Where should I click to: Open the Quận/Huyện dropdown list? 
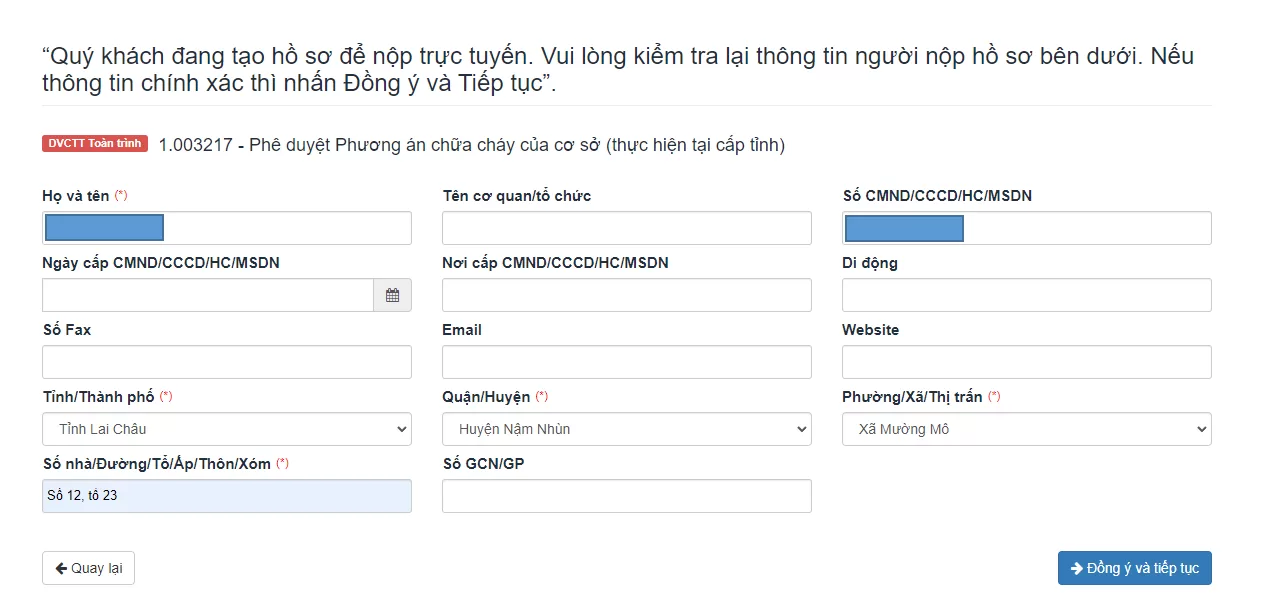point(627,429)
